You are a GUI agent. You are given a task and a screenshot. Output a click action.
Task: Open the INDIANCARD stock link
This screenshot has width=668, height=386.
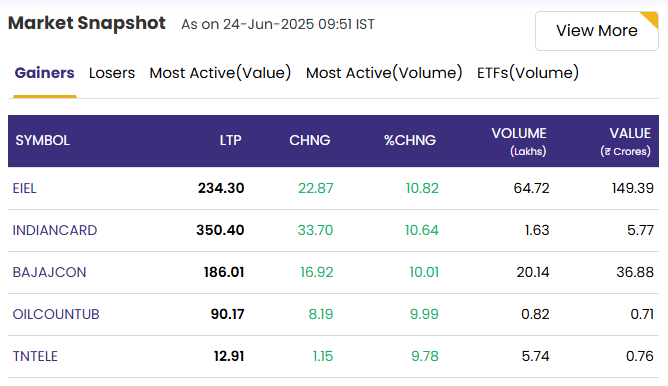pyautogui.click(x=55, y=230)
